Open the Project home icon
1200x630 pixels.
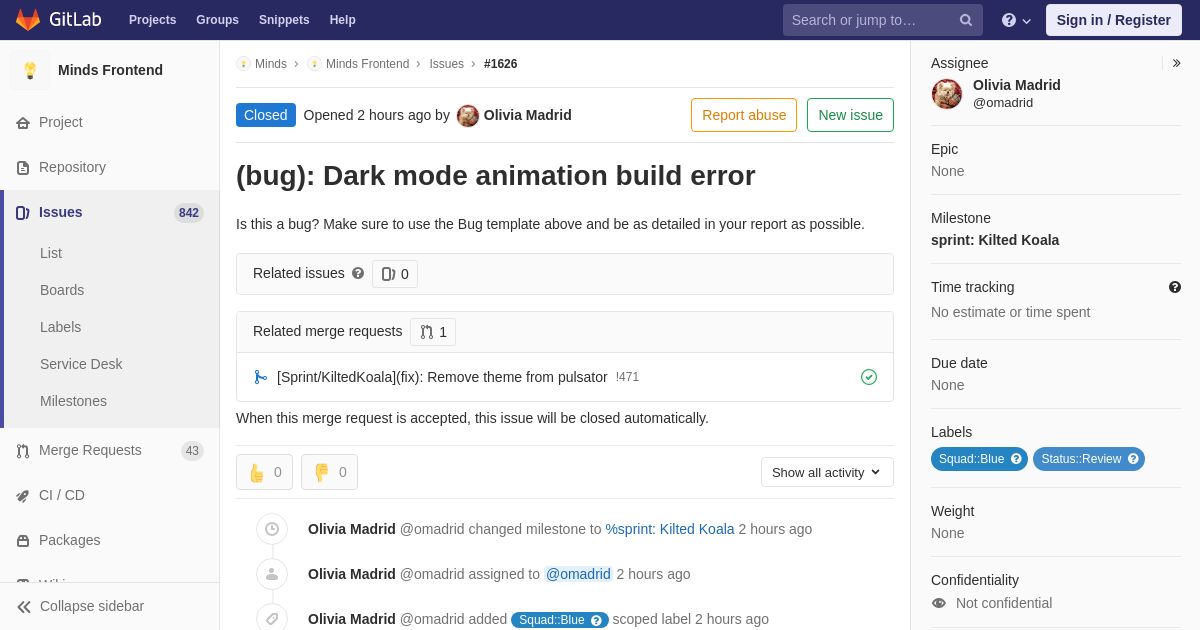(x=23, y=122)
